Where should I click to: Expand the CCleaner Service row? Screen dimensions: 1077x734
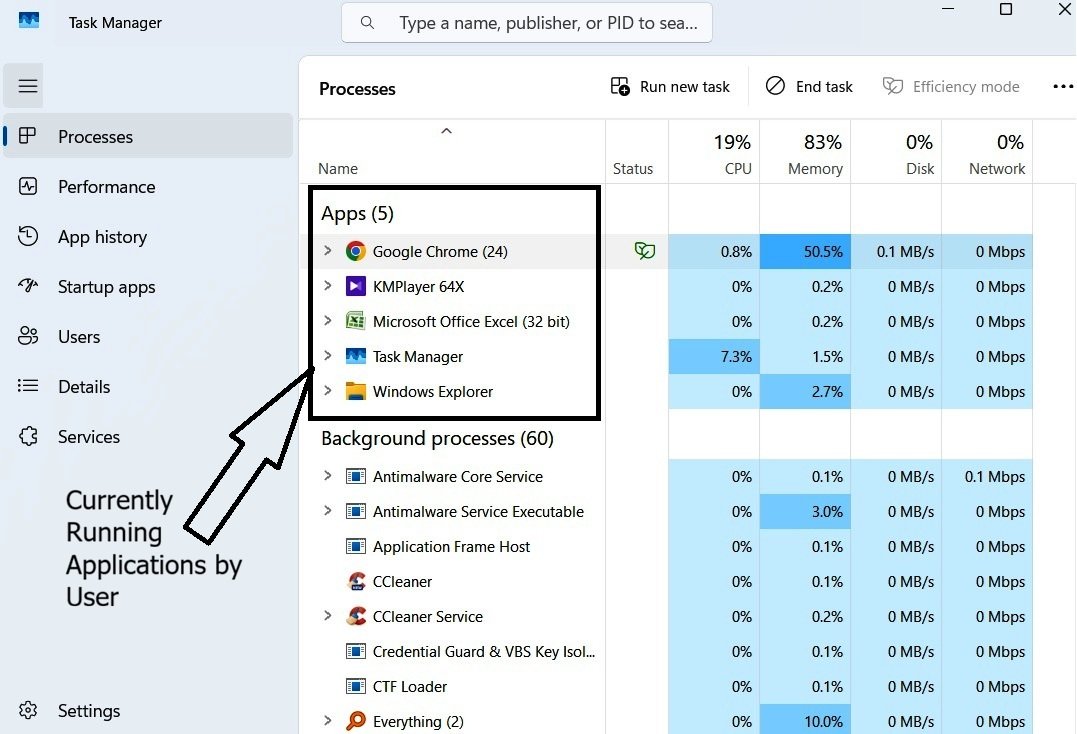click(x=328, y=616)
